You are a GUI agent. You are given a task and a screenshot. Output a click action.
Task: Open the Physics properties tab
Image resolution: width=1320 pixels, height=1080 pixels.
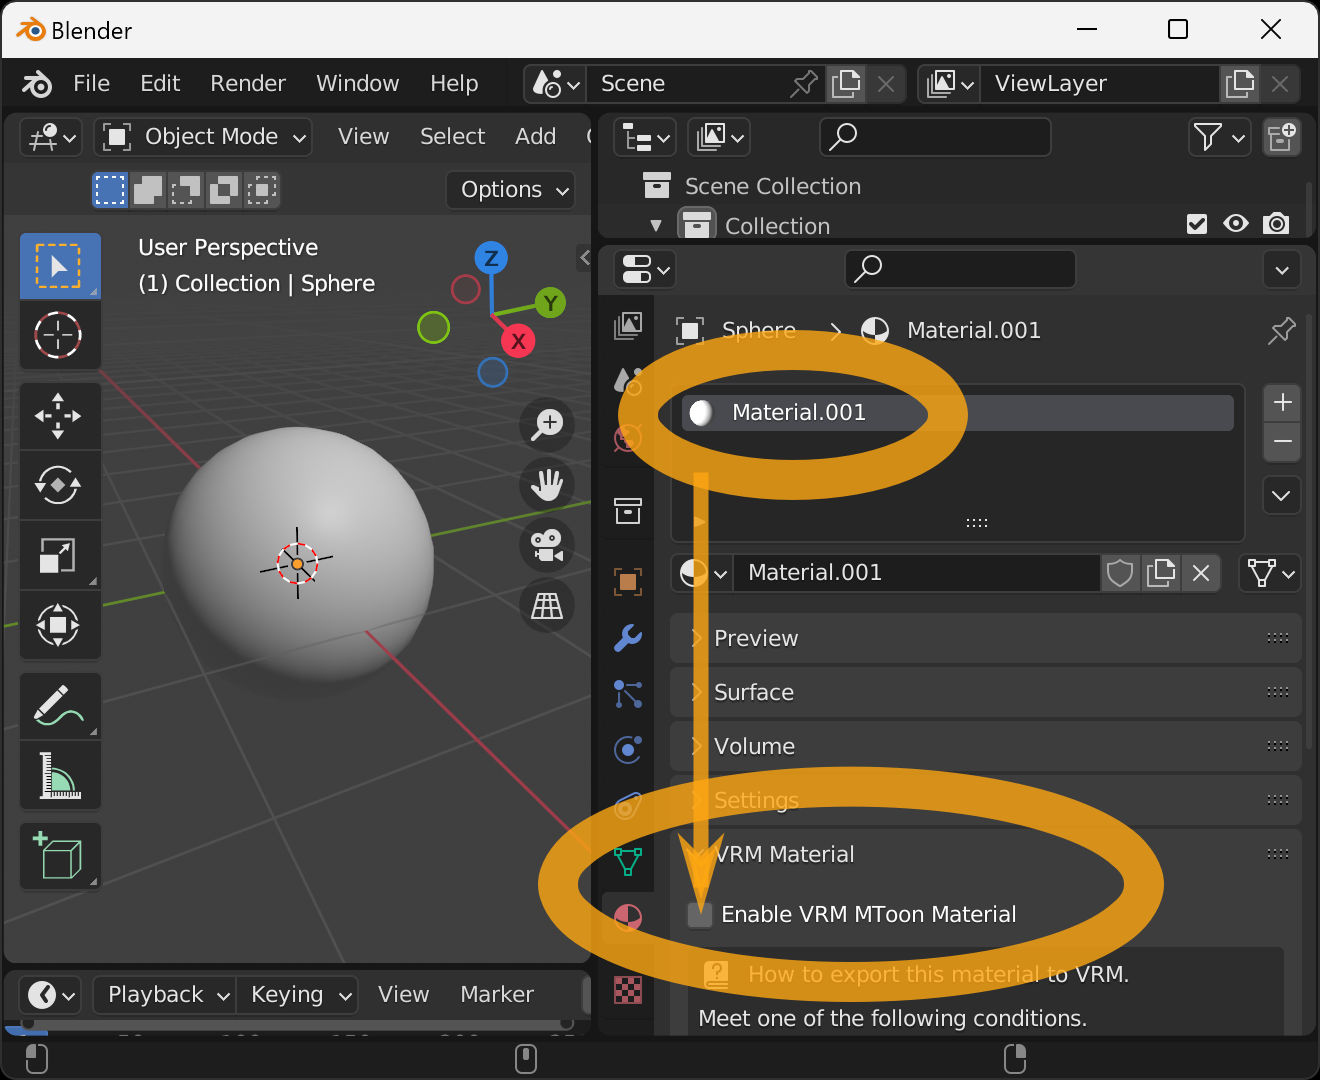point(628,749)
